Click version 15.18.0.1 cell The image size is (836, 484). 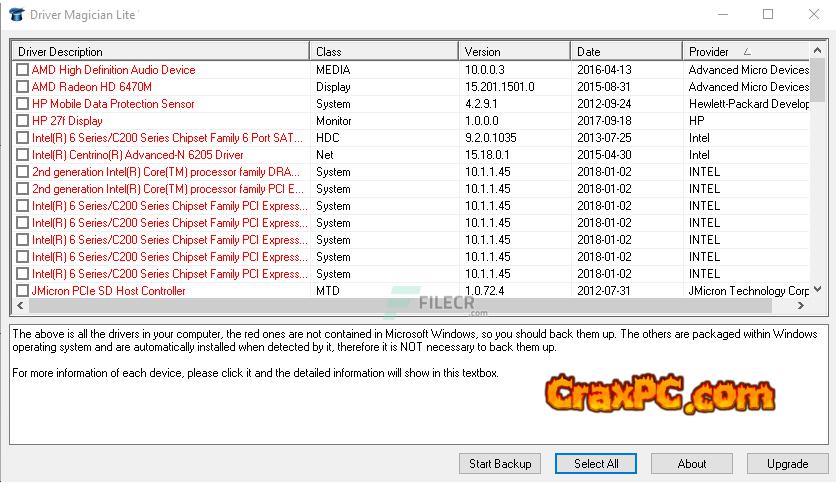click(x=487, y=155)
